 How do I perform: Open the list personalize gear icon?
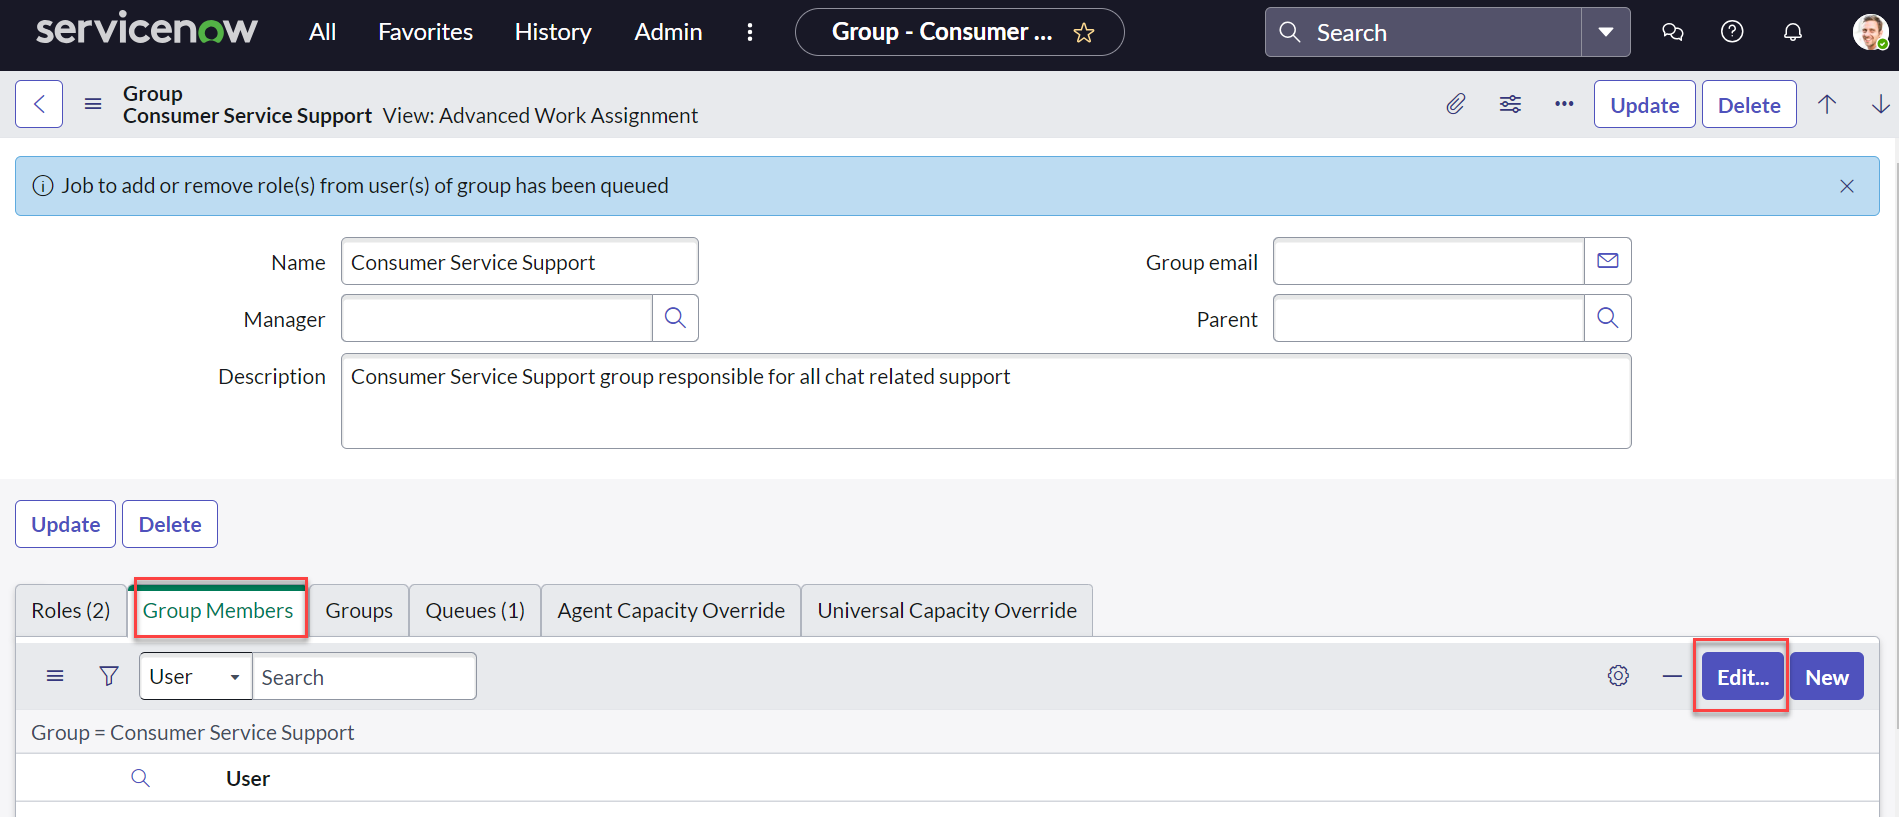click(1618, 676)
